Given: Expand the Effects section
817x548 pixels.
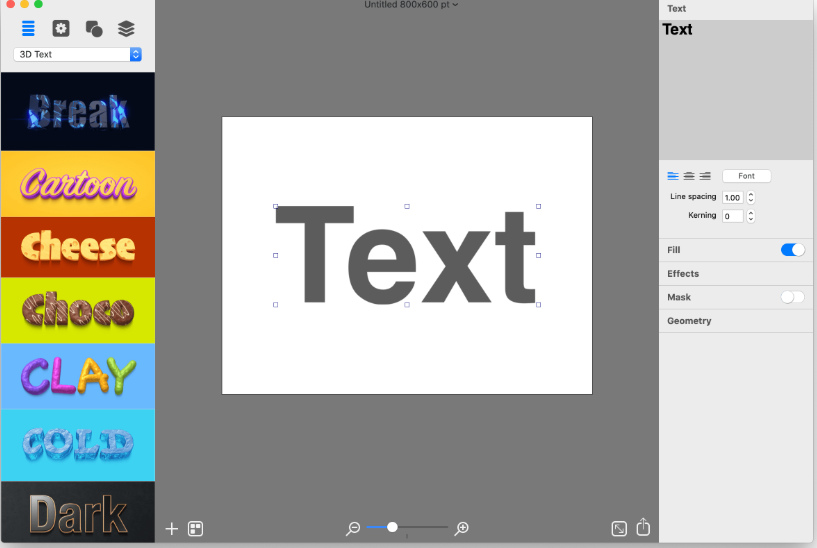Looking at the screenshot, I should click(x=736, y=273).
